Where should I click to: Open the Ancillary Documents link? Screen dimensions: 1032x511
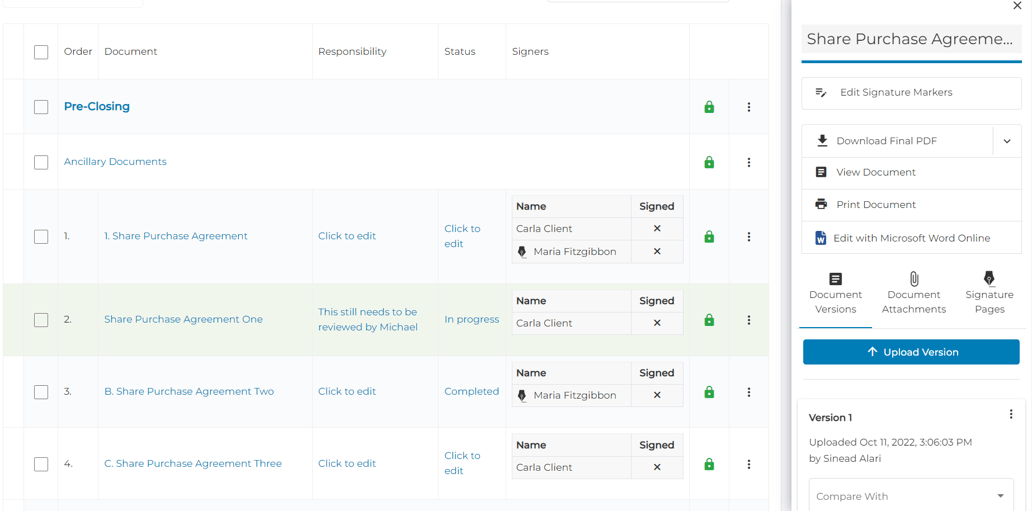(x=115, y=162)
